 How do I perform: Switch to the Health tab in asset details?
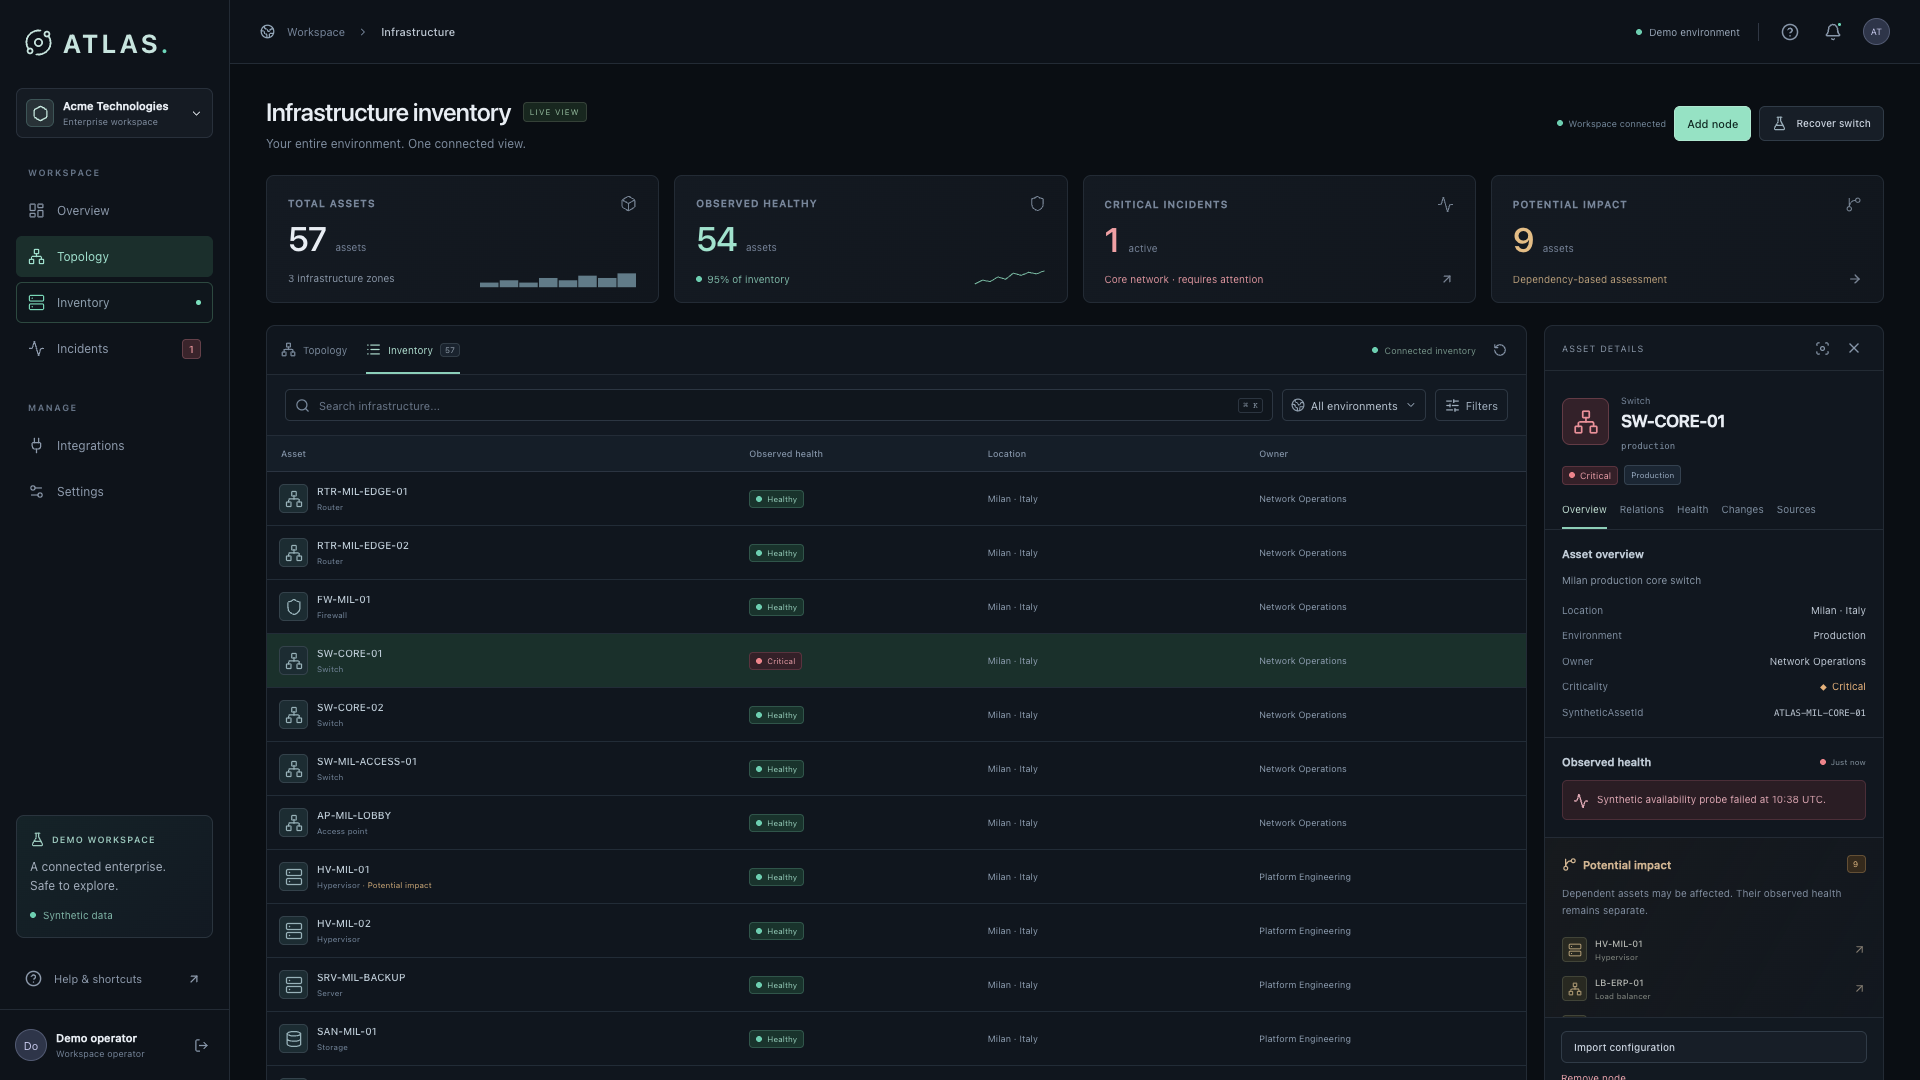(x=1692, y=510)
